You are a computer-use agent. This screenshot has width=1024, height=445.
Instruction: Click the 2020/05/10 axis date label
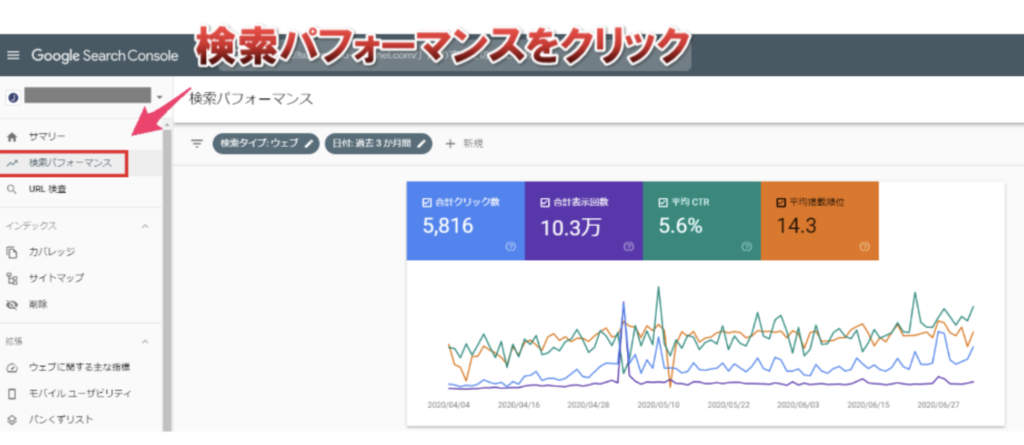[x=658, y=405]
